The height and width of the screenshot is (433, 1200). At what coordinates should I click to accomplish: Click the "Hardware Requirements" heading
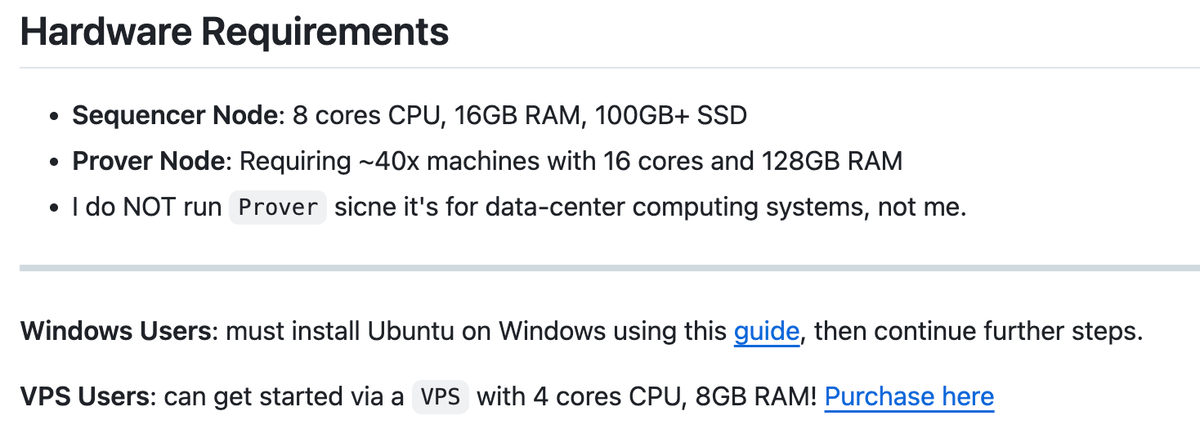pos(234,32)
